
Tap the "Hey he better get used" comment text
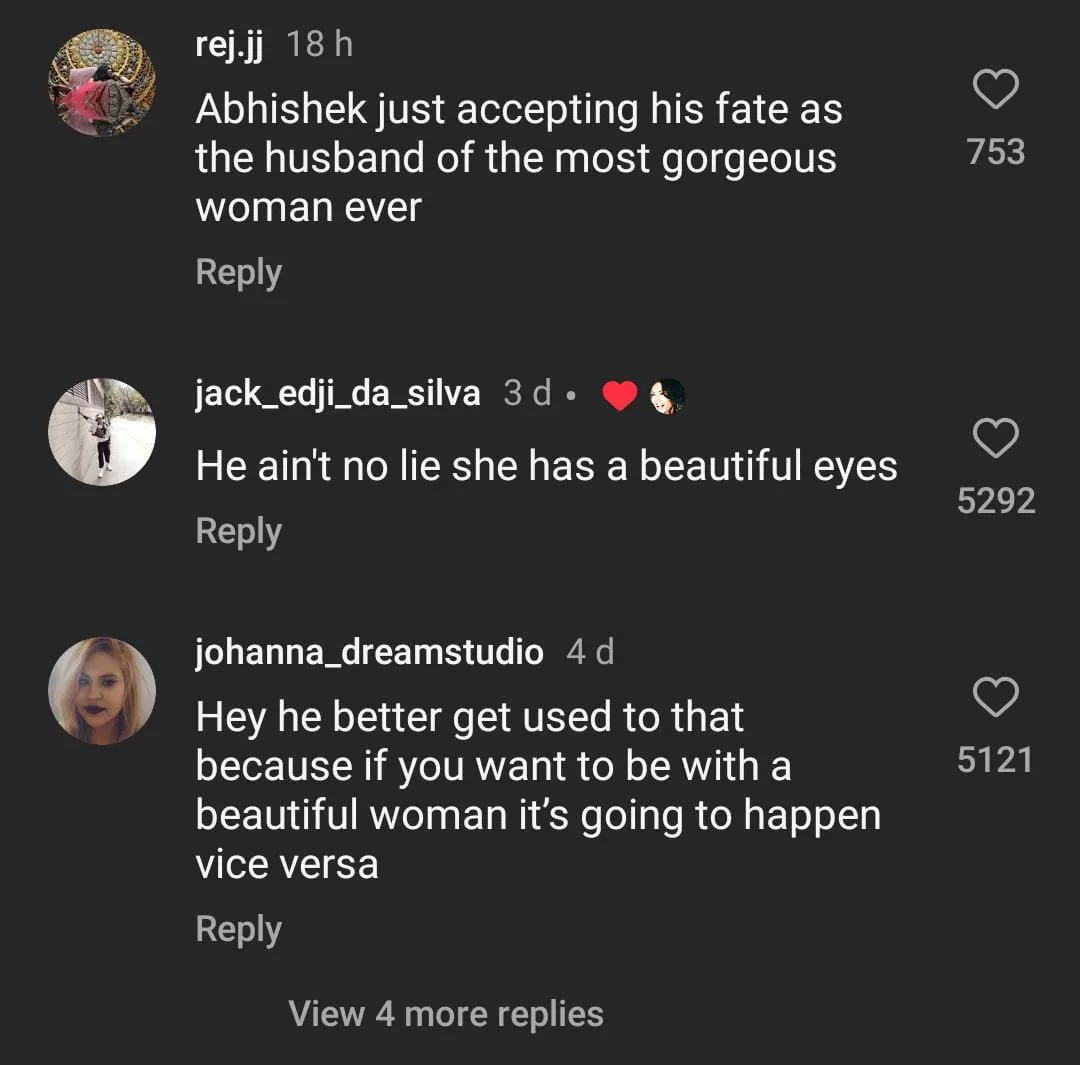coord(537,790)
